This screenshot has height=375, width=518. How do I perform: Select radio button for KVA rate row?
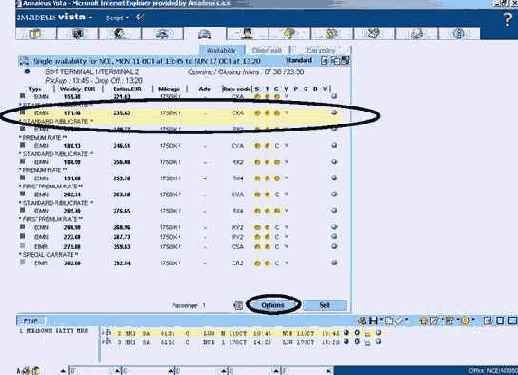[334, 194]
